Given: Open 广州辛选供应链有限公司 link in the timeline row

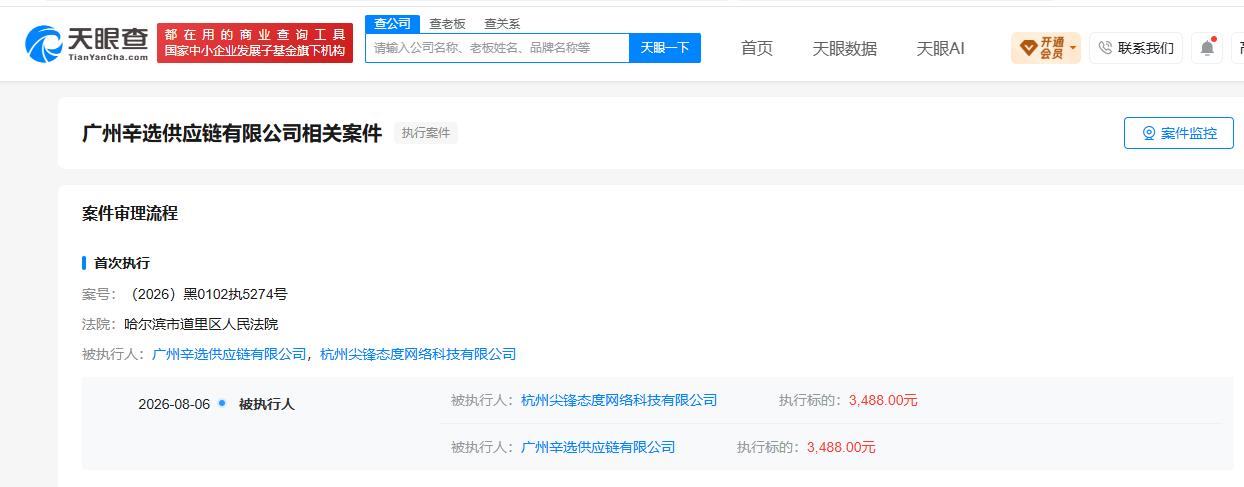Looking at the screenshot, I should point(598,447).
